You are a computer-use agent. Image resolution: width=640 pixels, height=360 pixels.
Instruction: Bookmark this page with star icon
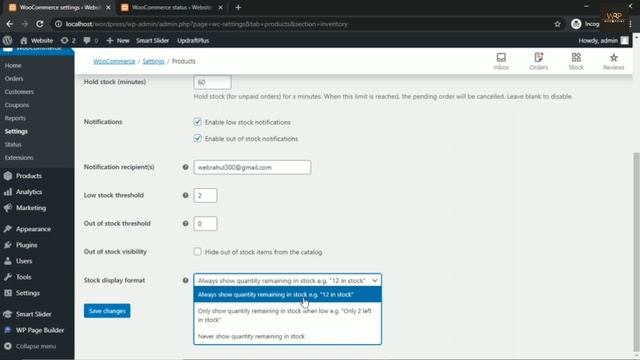557,24
